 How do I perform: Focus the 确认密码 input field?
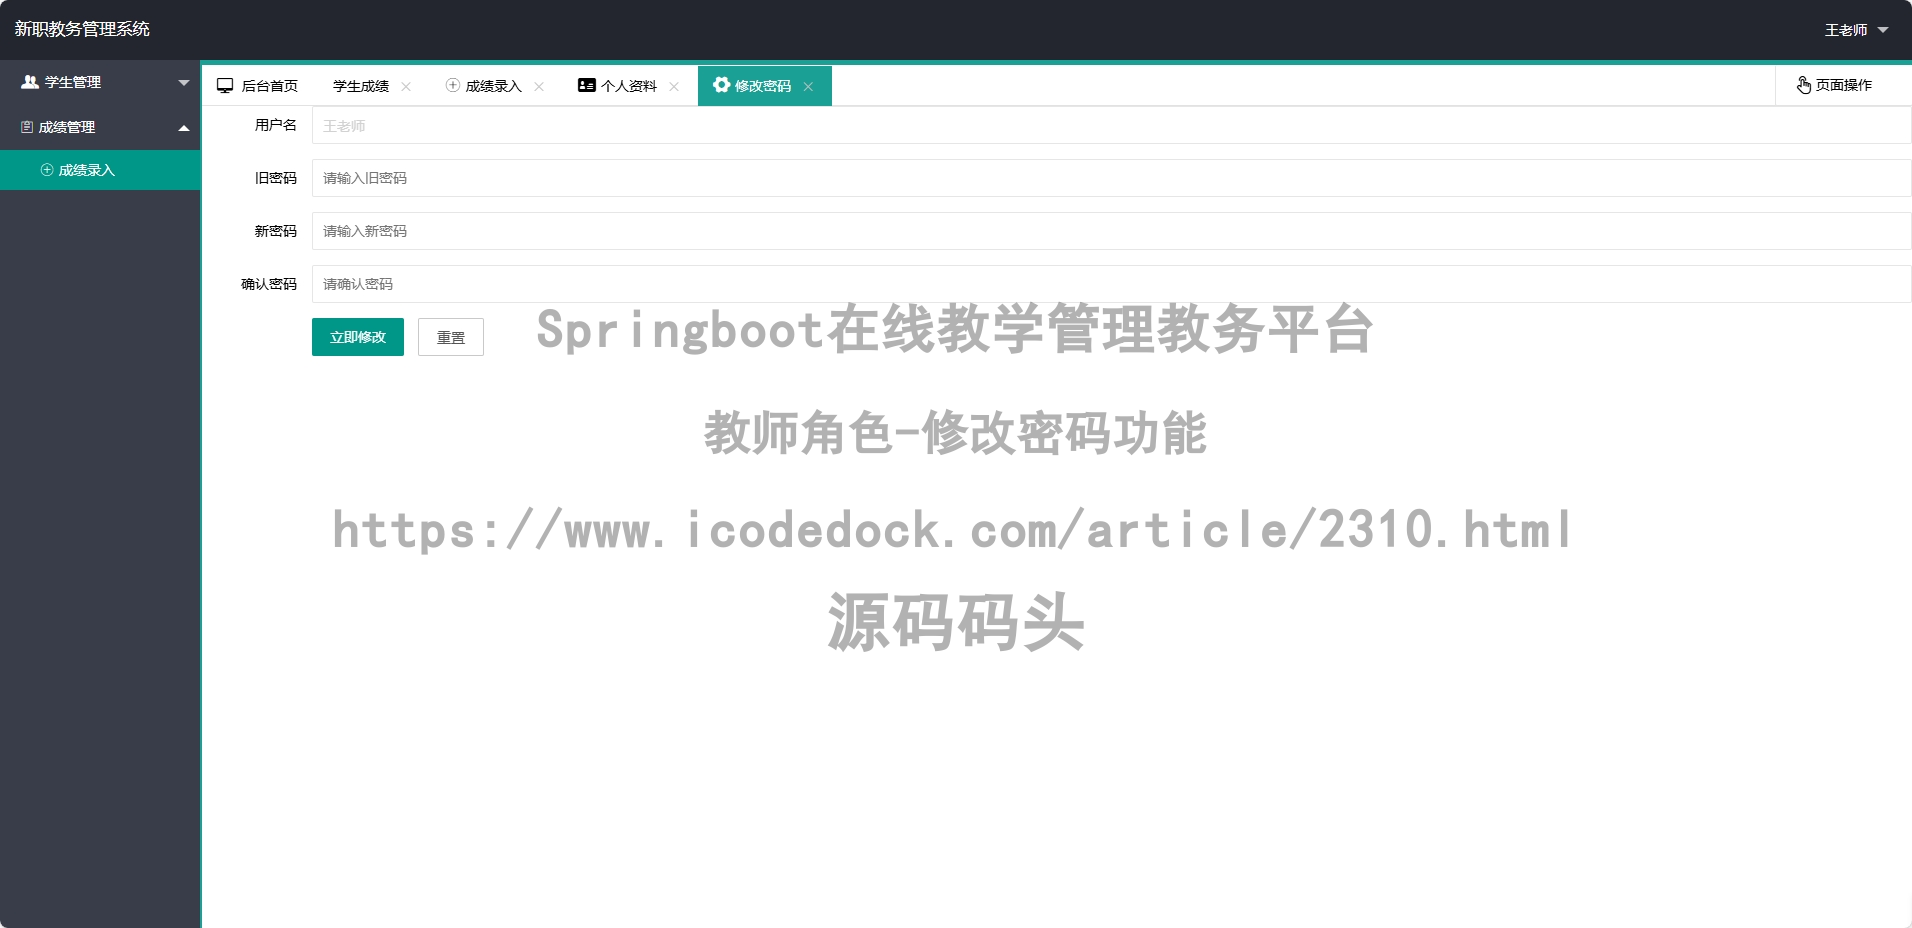click(1111, 284)
